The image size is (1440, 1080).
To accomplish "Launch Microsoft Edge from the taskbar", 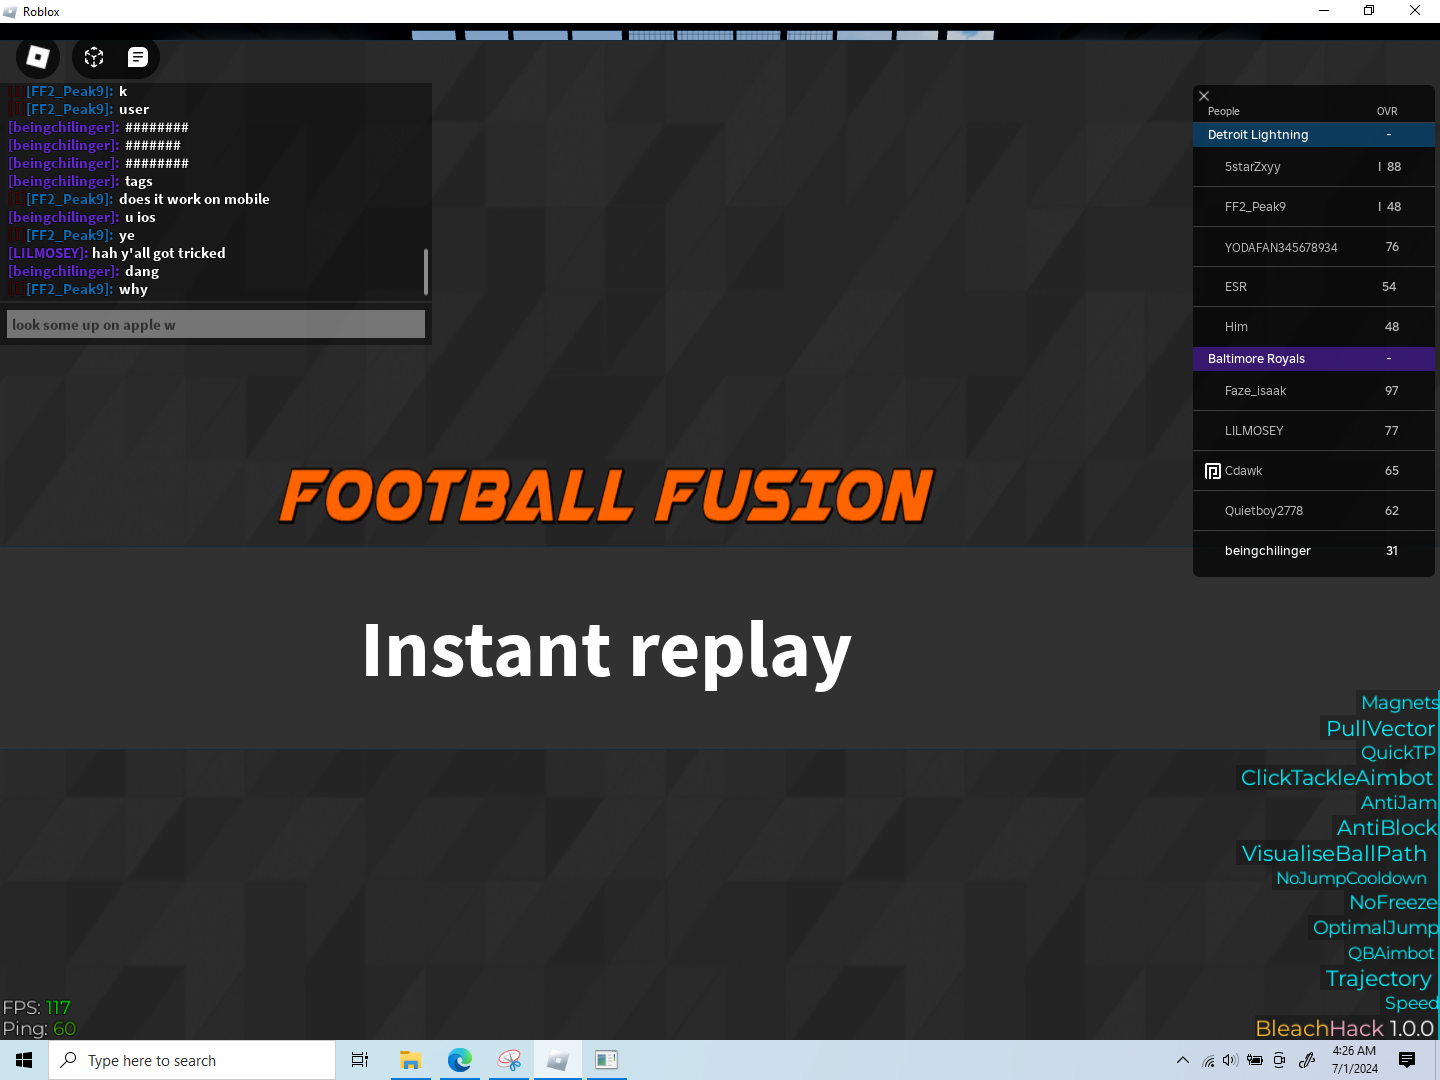I will [460, 1060].
